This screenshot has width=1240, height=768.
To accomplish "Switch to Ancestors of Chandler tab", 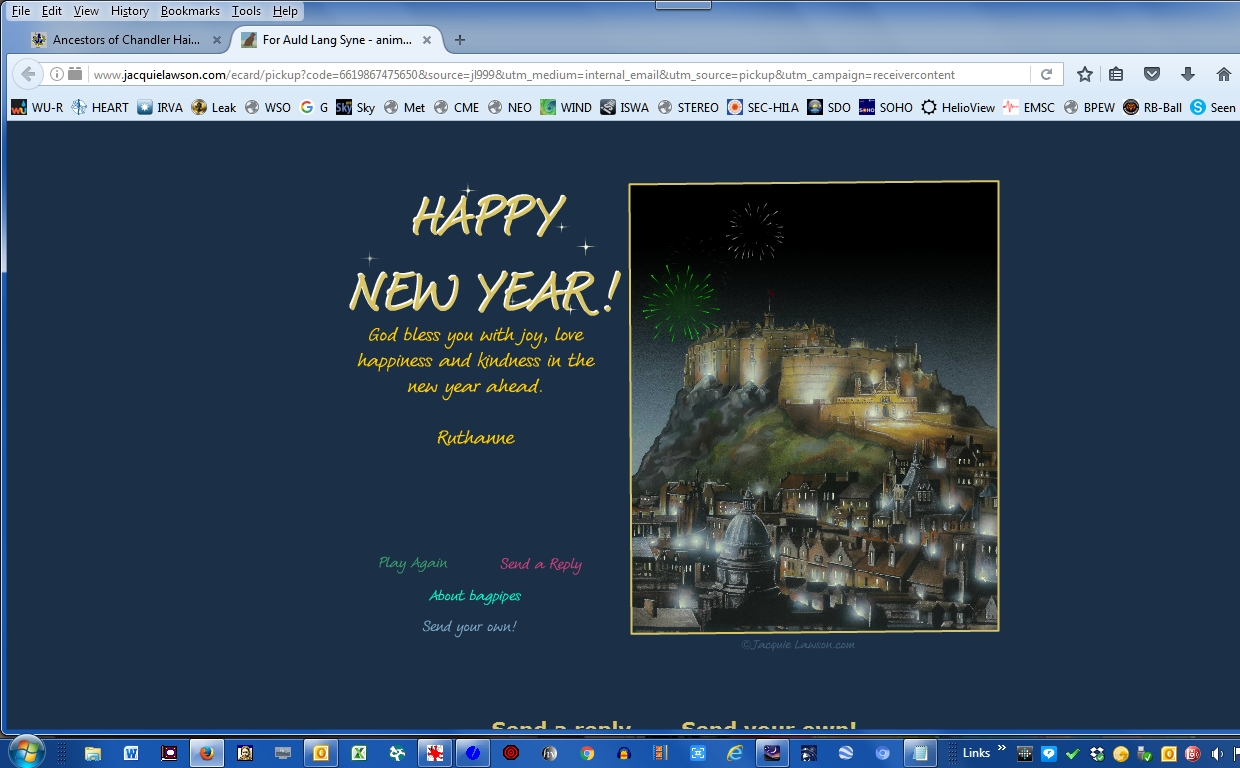I will tap(126, 40).
